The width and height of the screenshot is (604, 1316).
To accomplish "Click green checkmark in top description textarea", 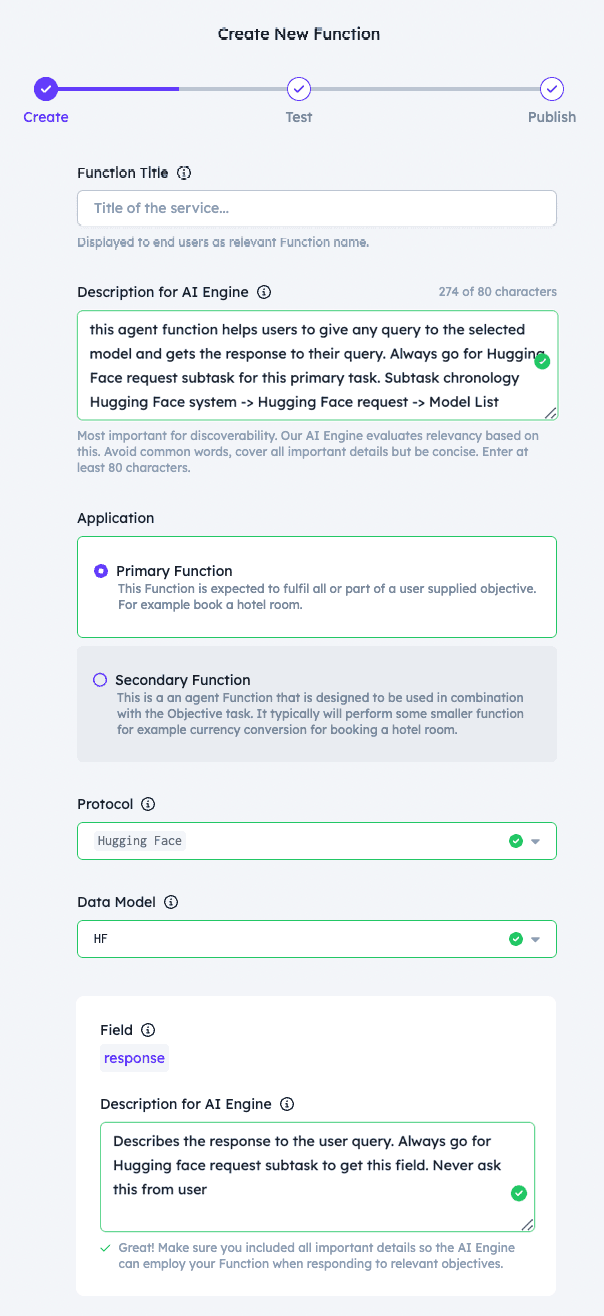I will click(x=542, y=361).
